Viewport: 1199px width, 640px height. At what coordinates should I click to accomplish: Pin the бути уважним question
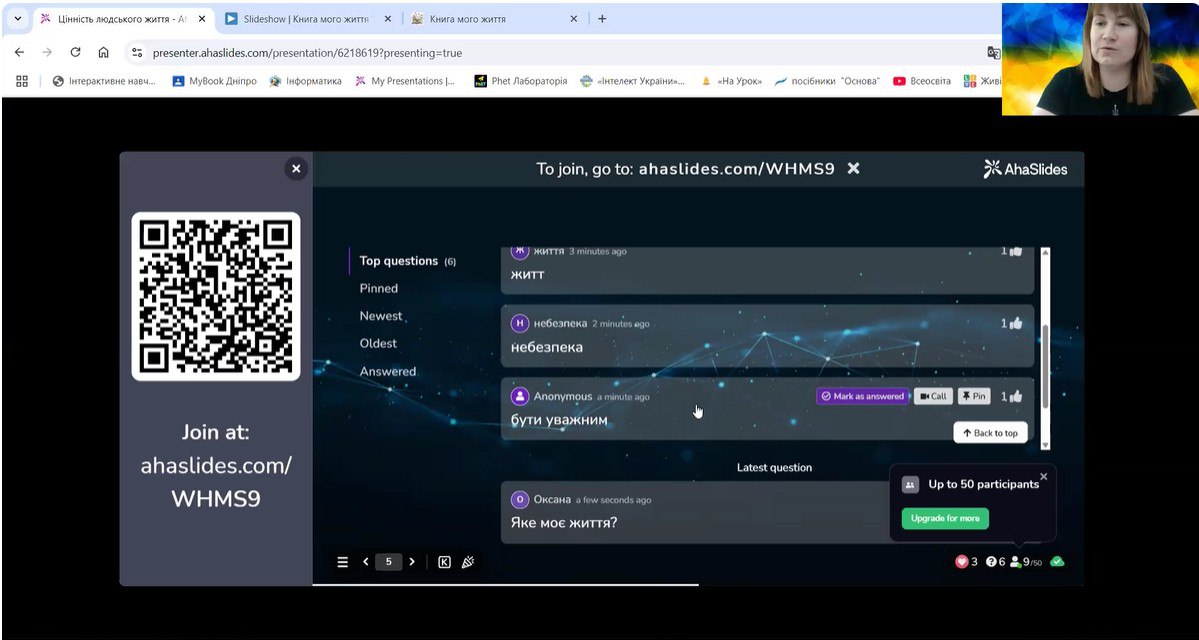[x=974, y=396]
